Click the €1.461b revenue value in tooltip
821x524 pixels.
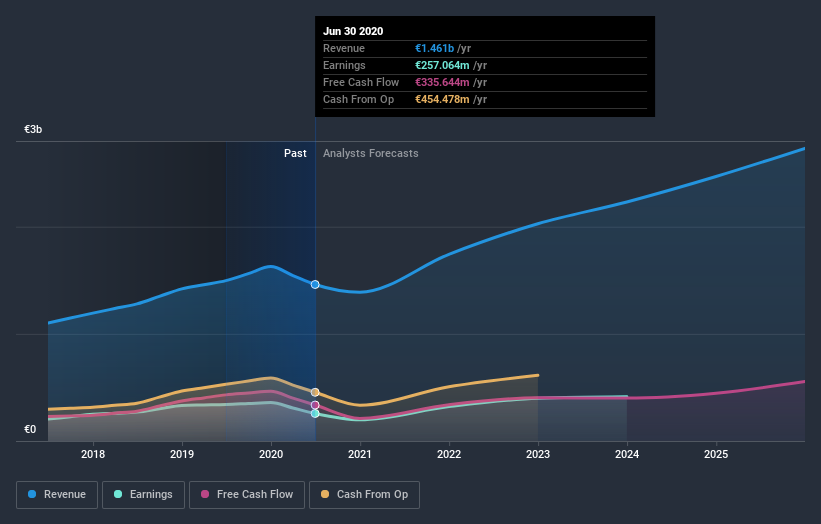click(435, 48)
